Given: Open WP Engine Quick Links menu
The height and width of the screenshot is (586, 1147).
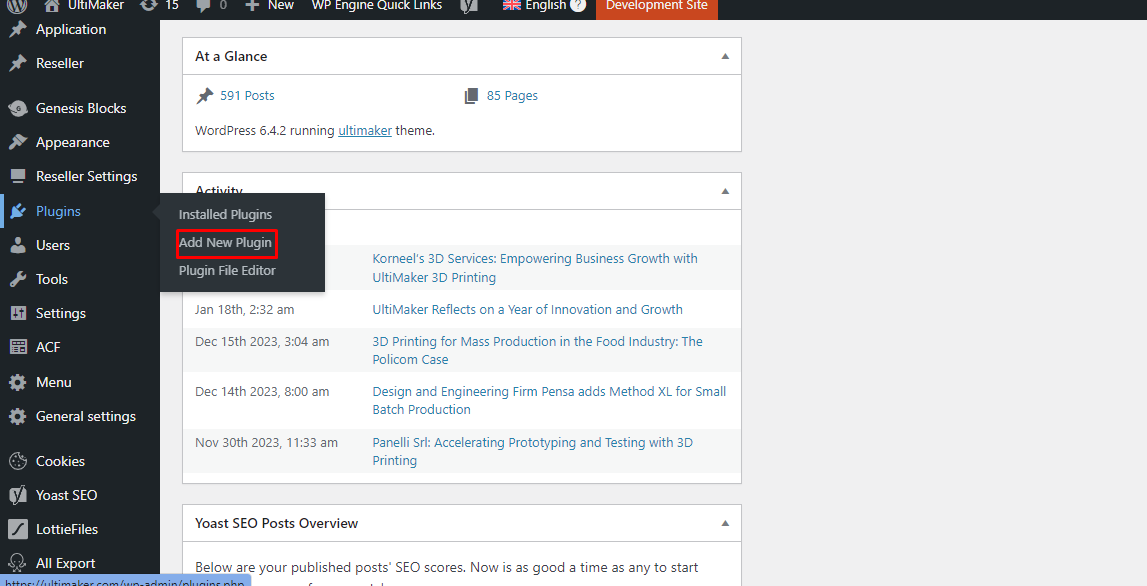Looking at the screenshot, I should coord(377,6).
